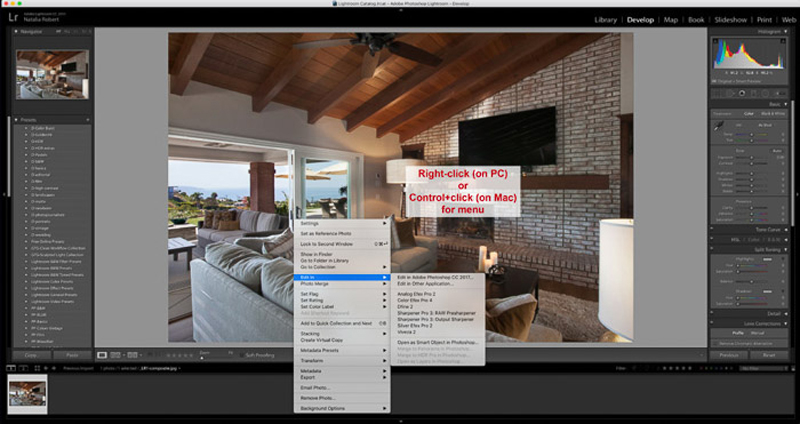The height and width of the screenshot is (424, 800).
Task: Select the filmstrip photo thumbnail
Action: [x=27, y=391]
